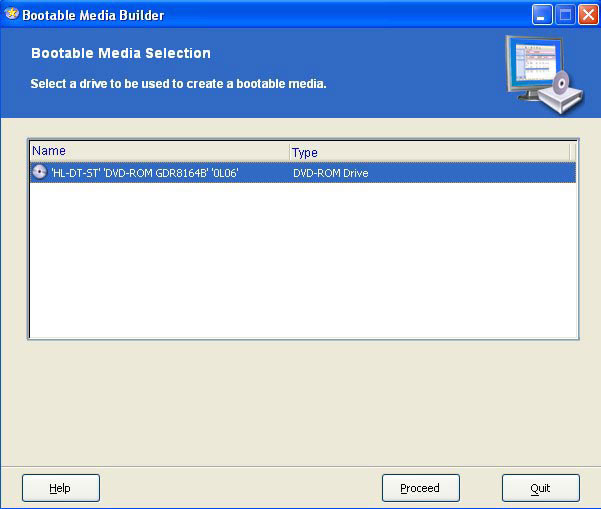601x509 pixels.
Task: Select 'HL-DT-ST' 'DVD-ROM GDR8164B' drive name
Action: pos(145,173)
